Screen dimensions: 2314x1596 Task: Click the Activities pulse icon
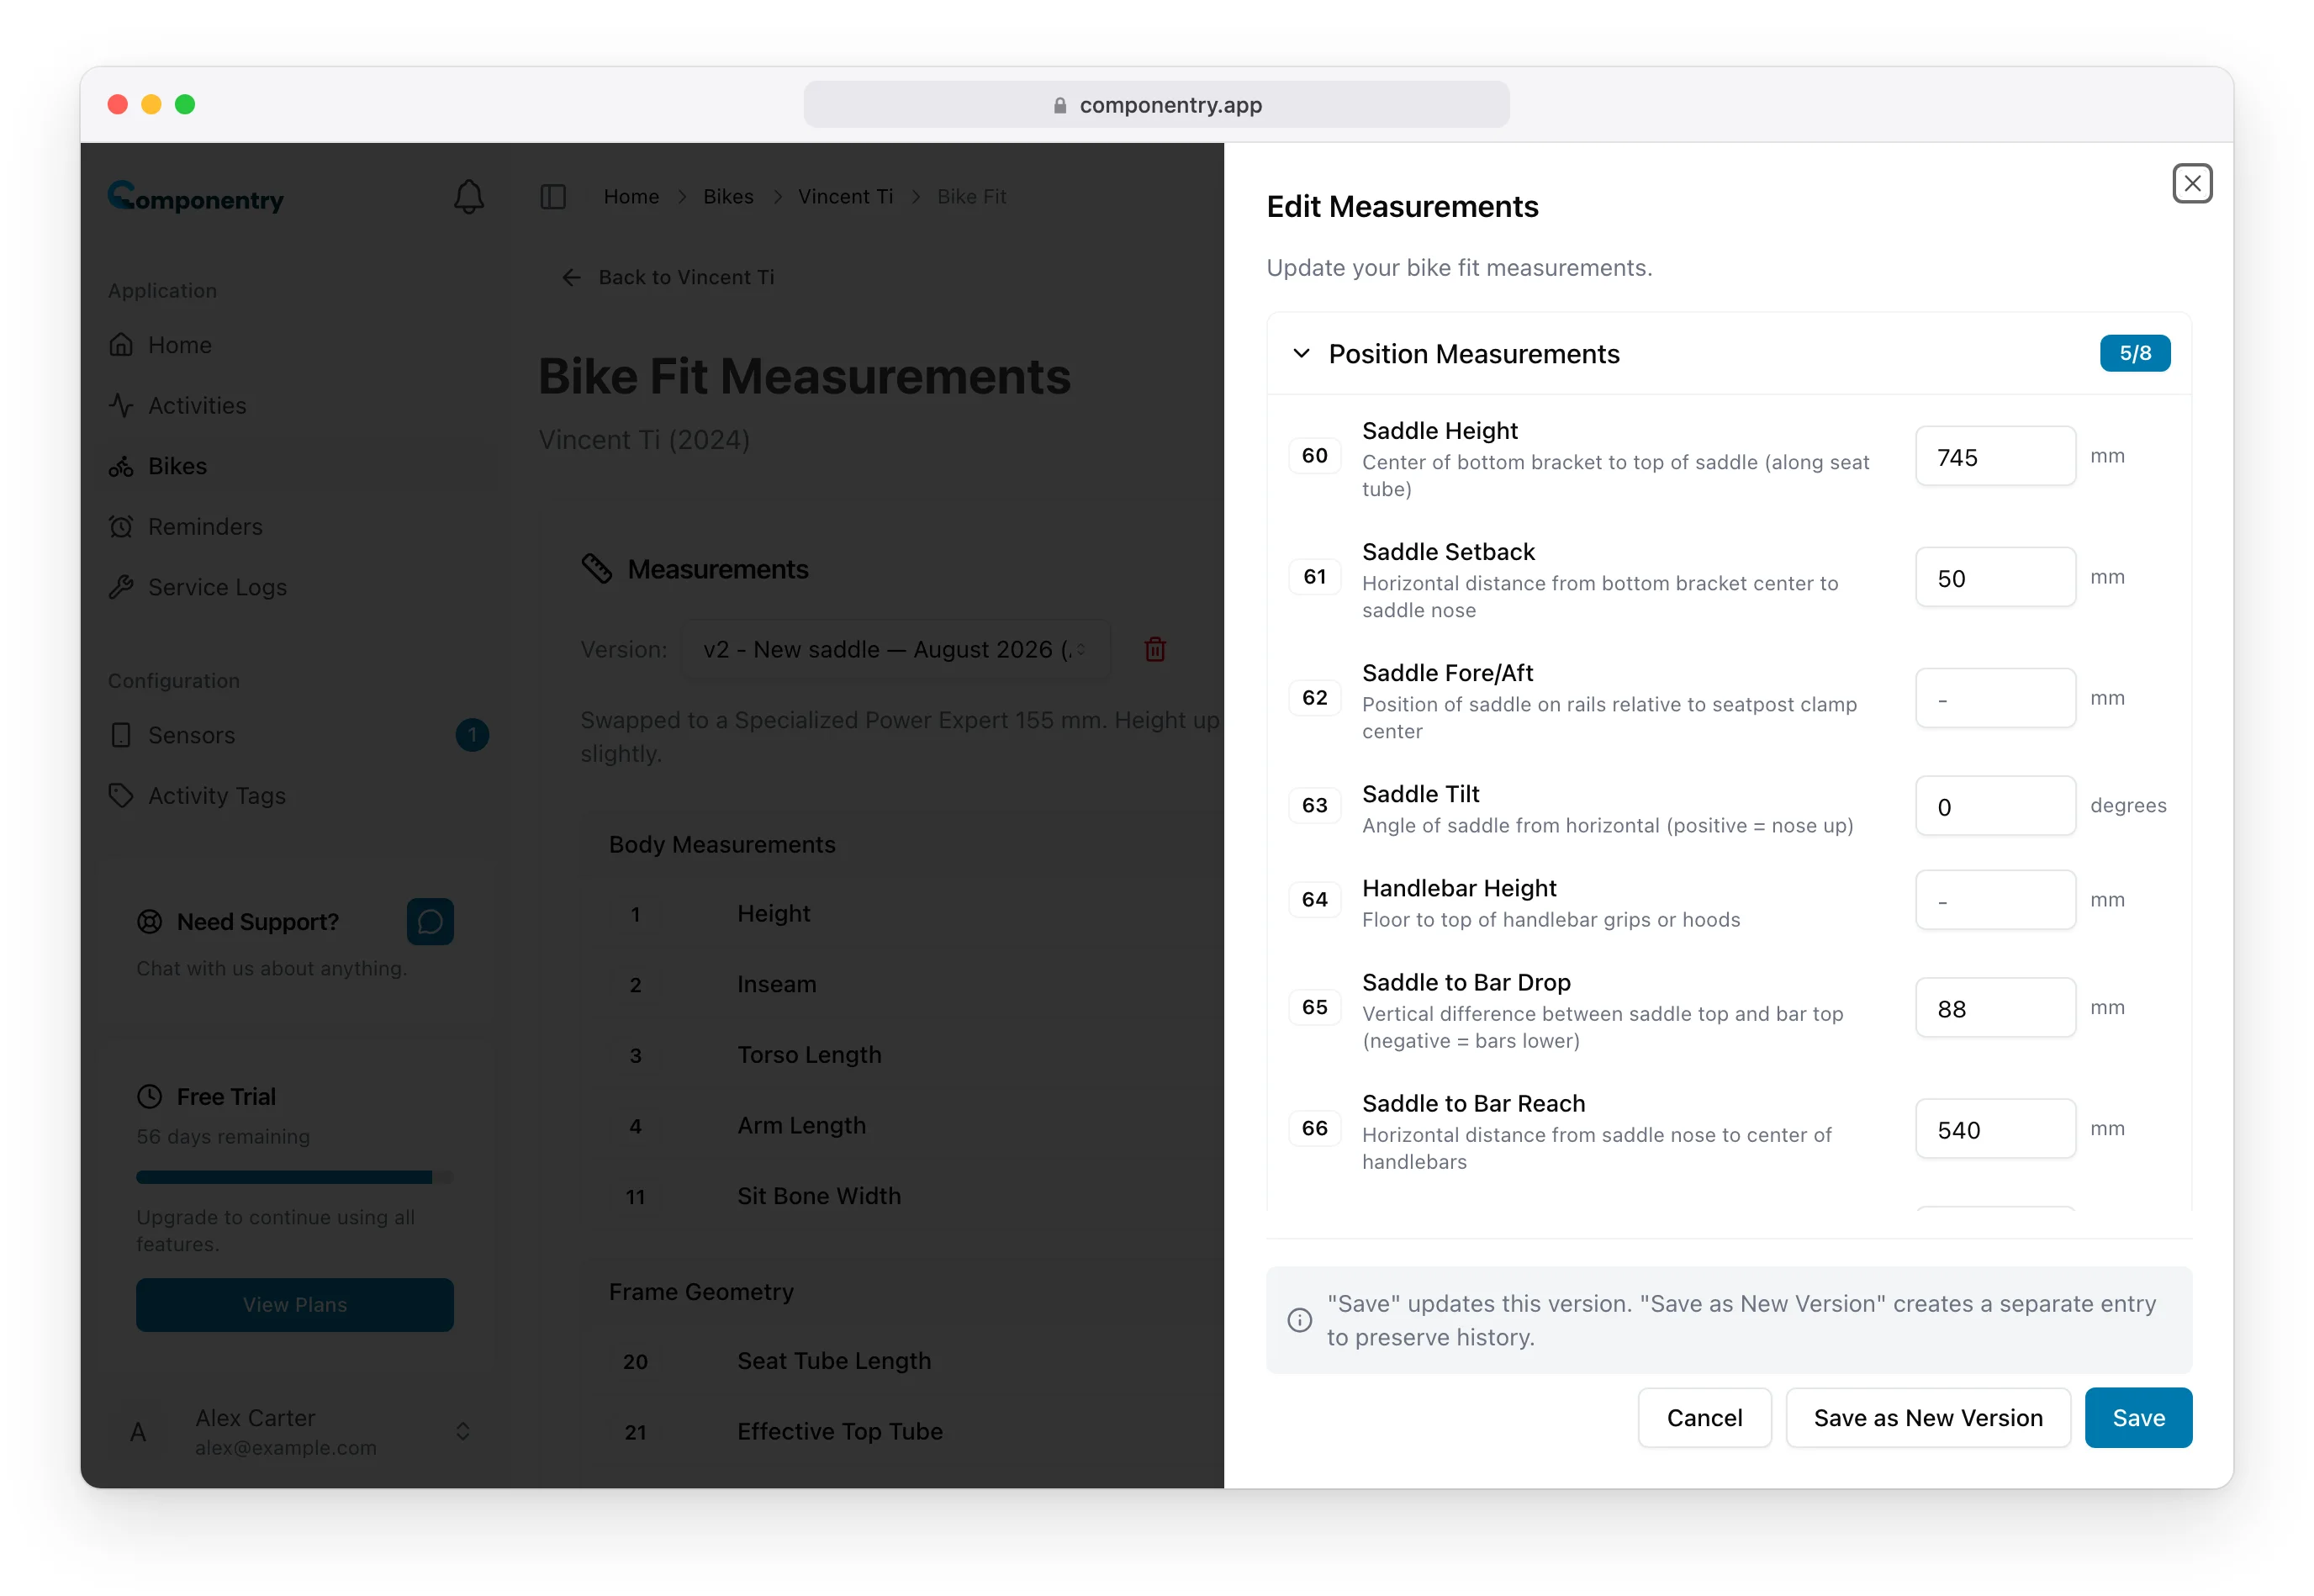(121, 405)
